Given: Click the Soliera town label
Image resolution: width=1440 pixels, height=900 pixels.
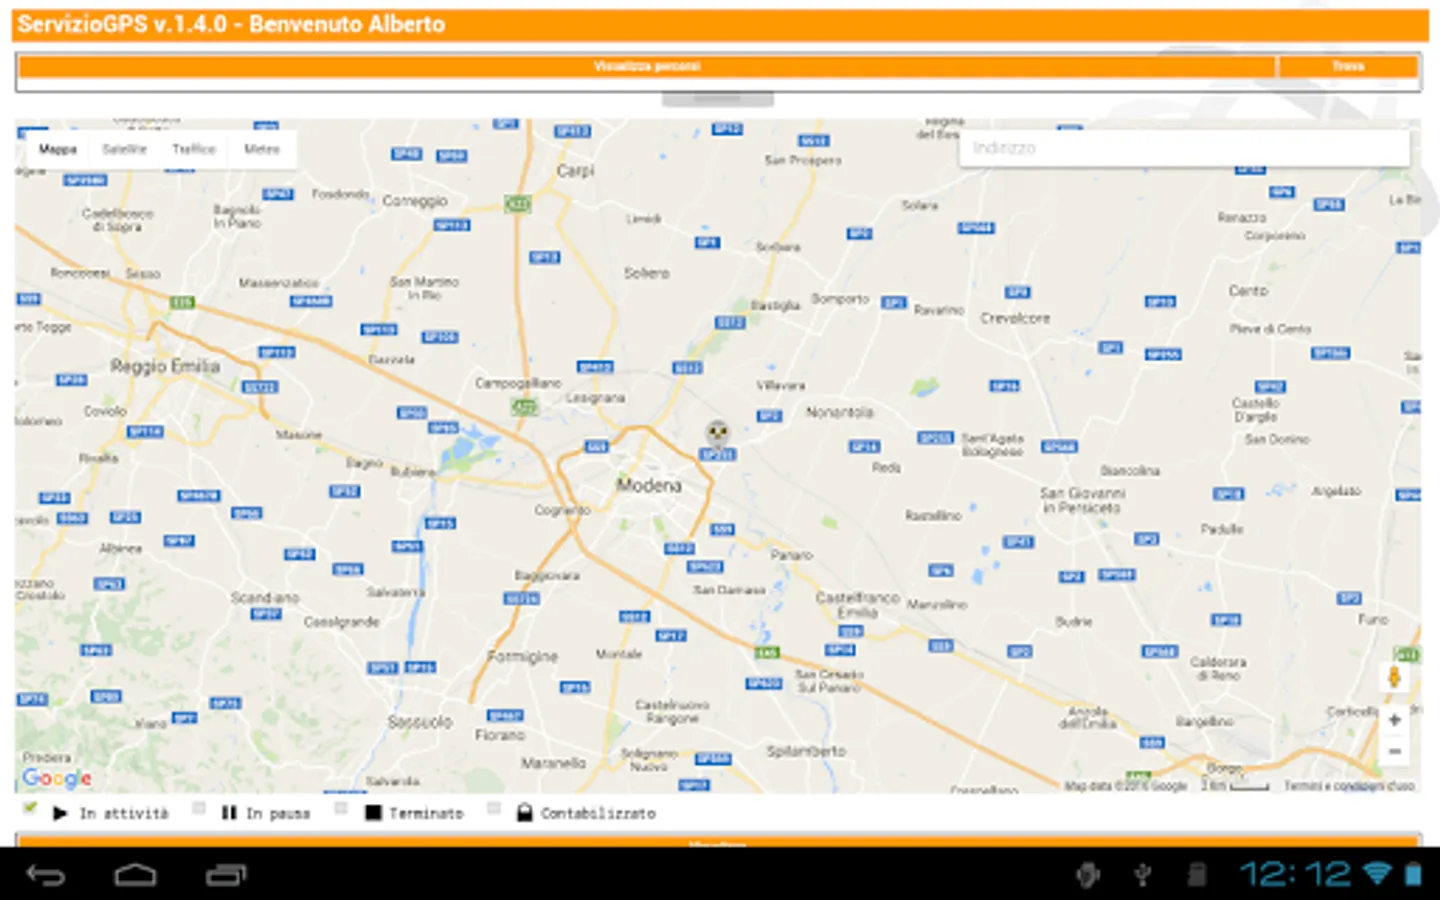Looking at the screenshot, I should point(646,273).
